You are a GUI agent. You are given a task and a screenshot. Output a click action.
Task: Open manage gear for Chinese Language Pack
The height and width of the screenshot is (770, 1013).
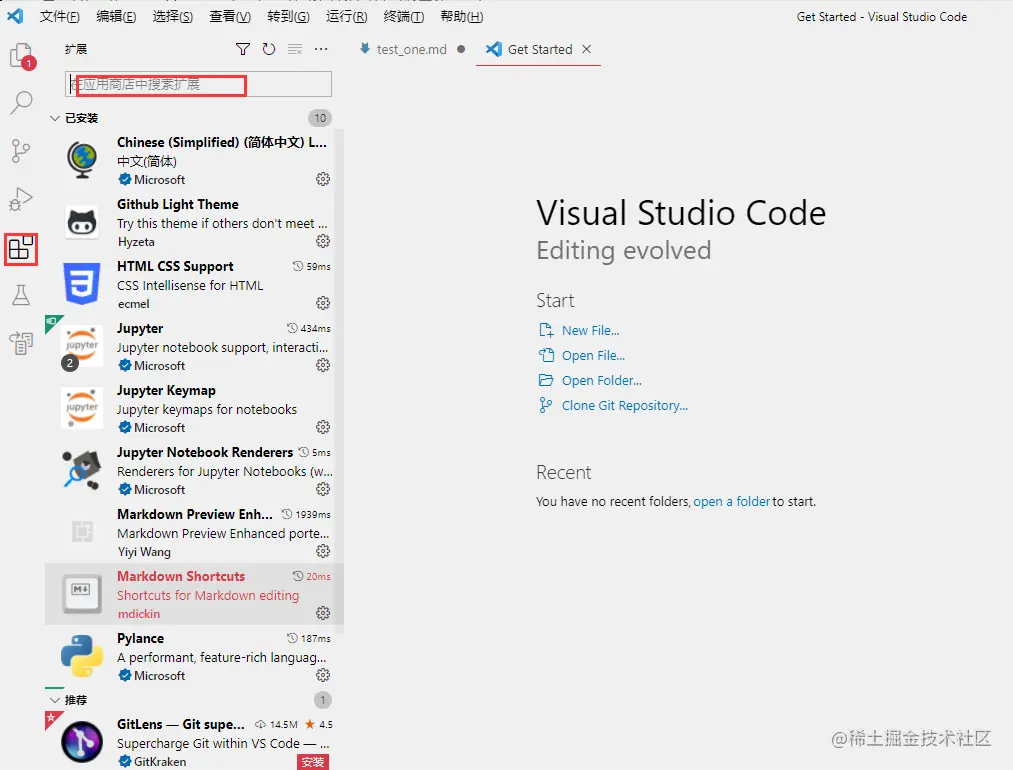(323, 179)
